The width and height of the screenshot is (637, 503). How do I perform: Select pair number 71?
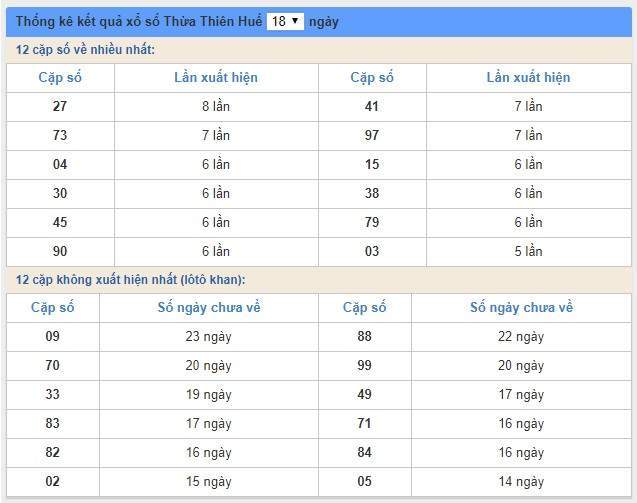pos(364,424)
